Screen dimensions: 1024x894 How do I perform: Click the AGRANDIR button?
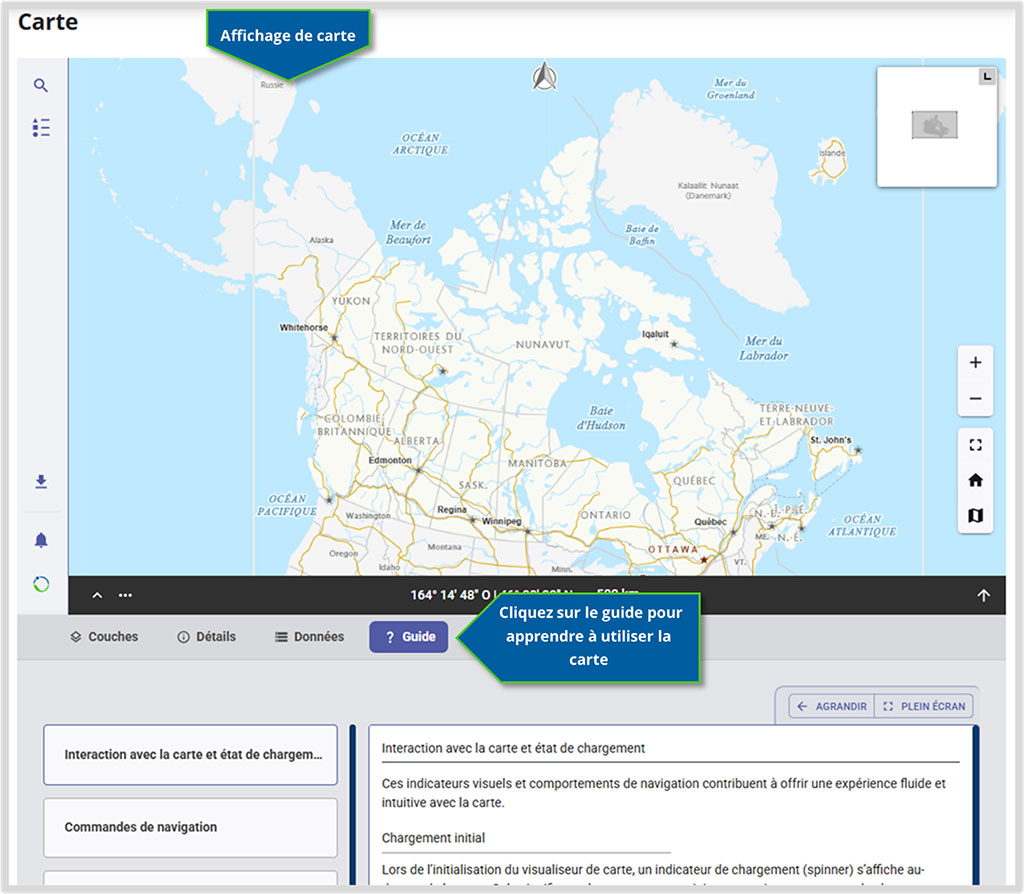pyautogui.click(x=831, y=706)
